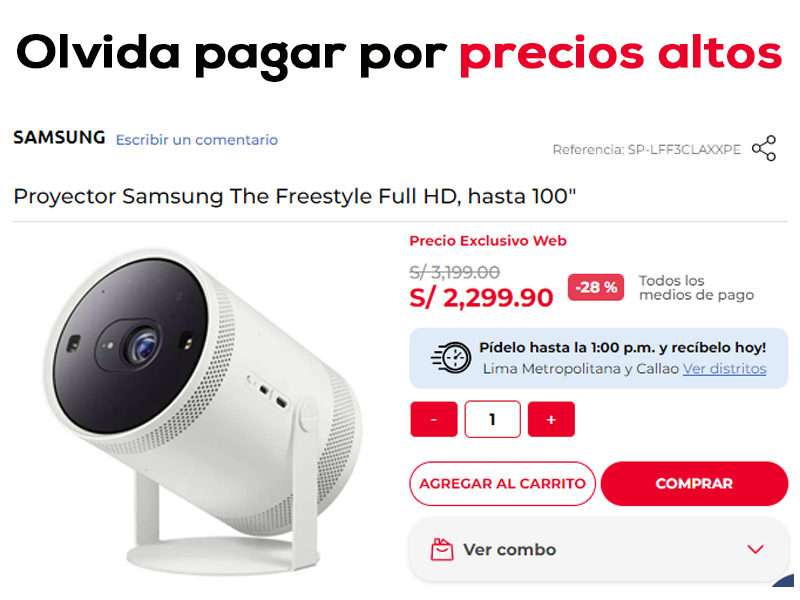800x600 pixels.
Task: Click the -28 % discount badge
Action: (595, 287)
